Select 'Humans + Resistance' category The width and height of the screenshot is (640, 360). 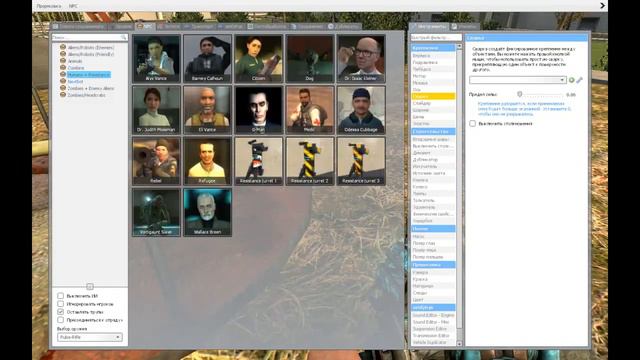coord(89,75)
